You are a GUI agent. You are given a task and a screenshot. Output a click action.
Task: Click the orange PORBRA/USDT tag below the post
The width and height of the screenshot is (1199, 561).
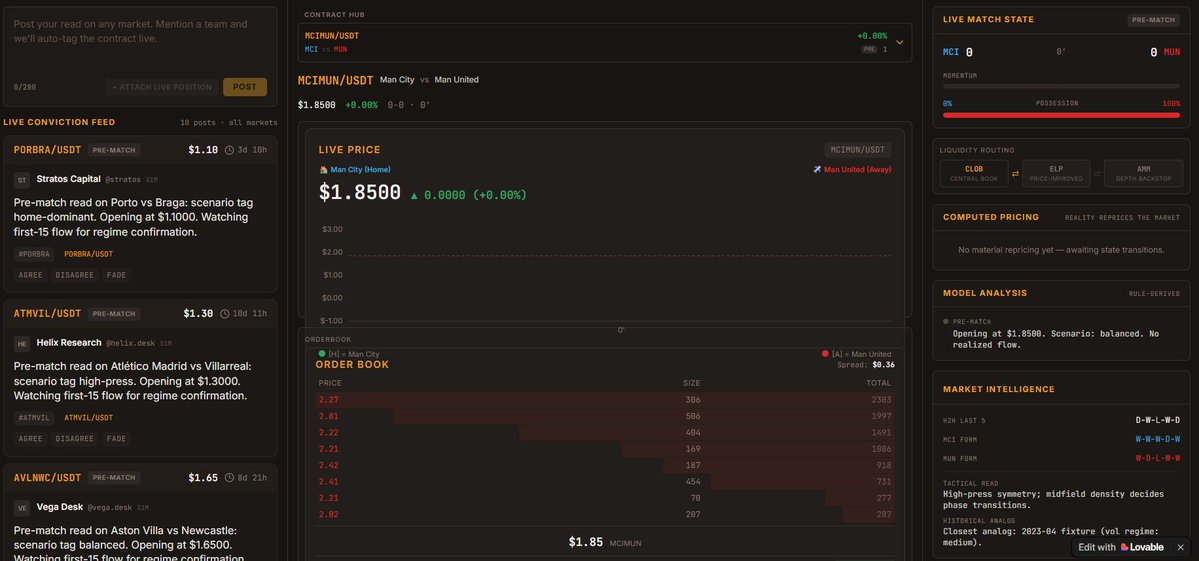(x=88, y=254)
